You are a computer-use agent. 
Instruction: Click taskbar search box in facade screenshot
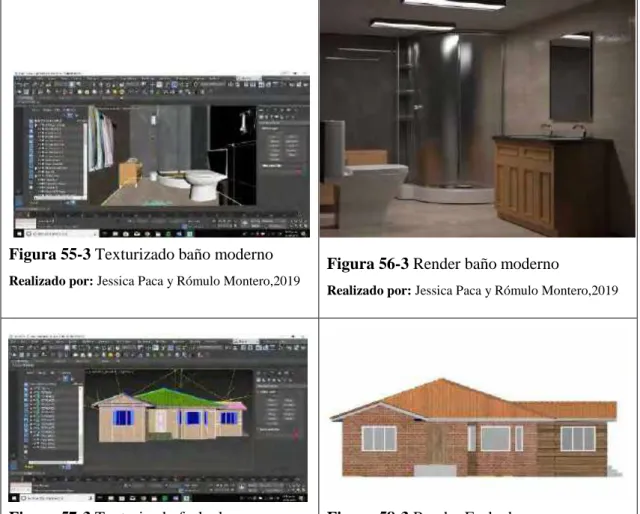pyautogui.click(x=57, y=498)
